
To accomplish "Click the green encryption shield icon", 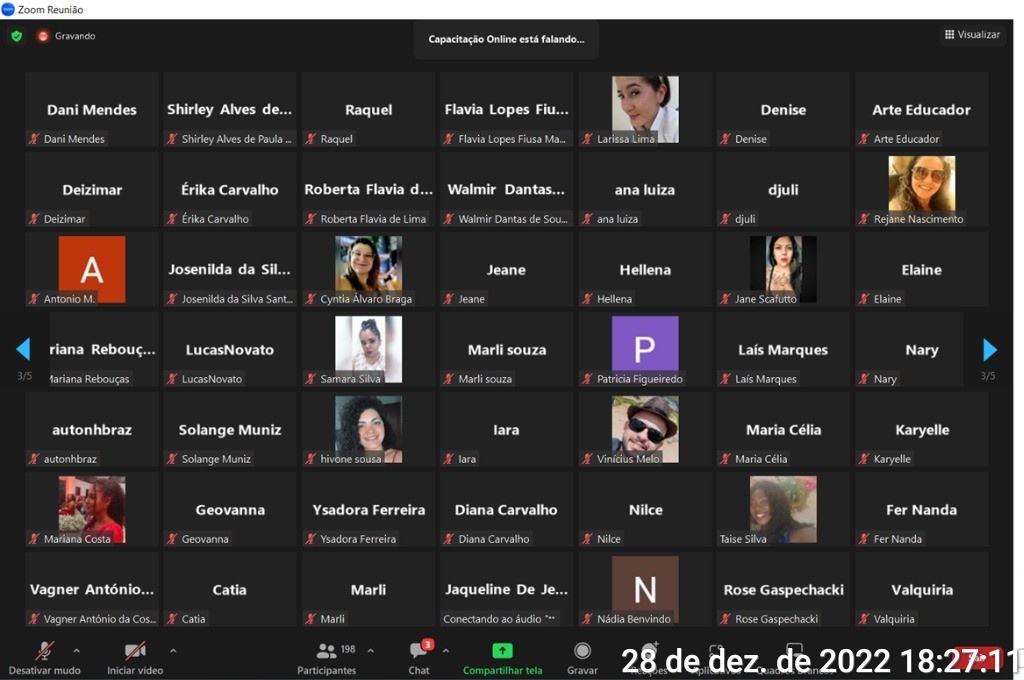I will coord(16,36).
